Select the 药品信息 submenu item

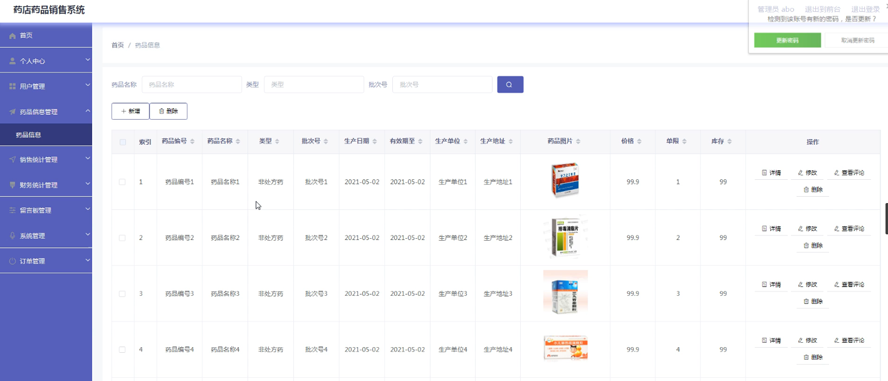pos(46,135)
